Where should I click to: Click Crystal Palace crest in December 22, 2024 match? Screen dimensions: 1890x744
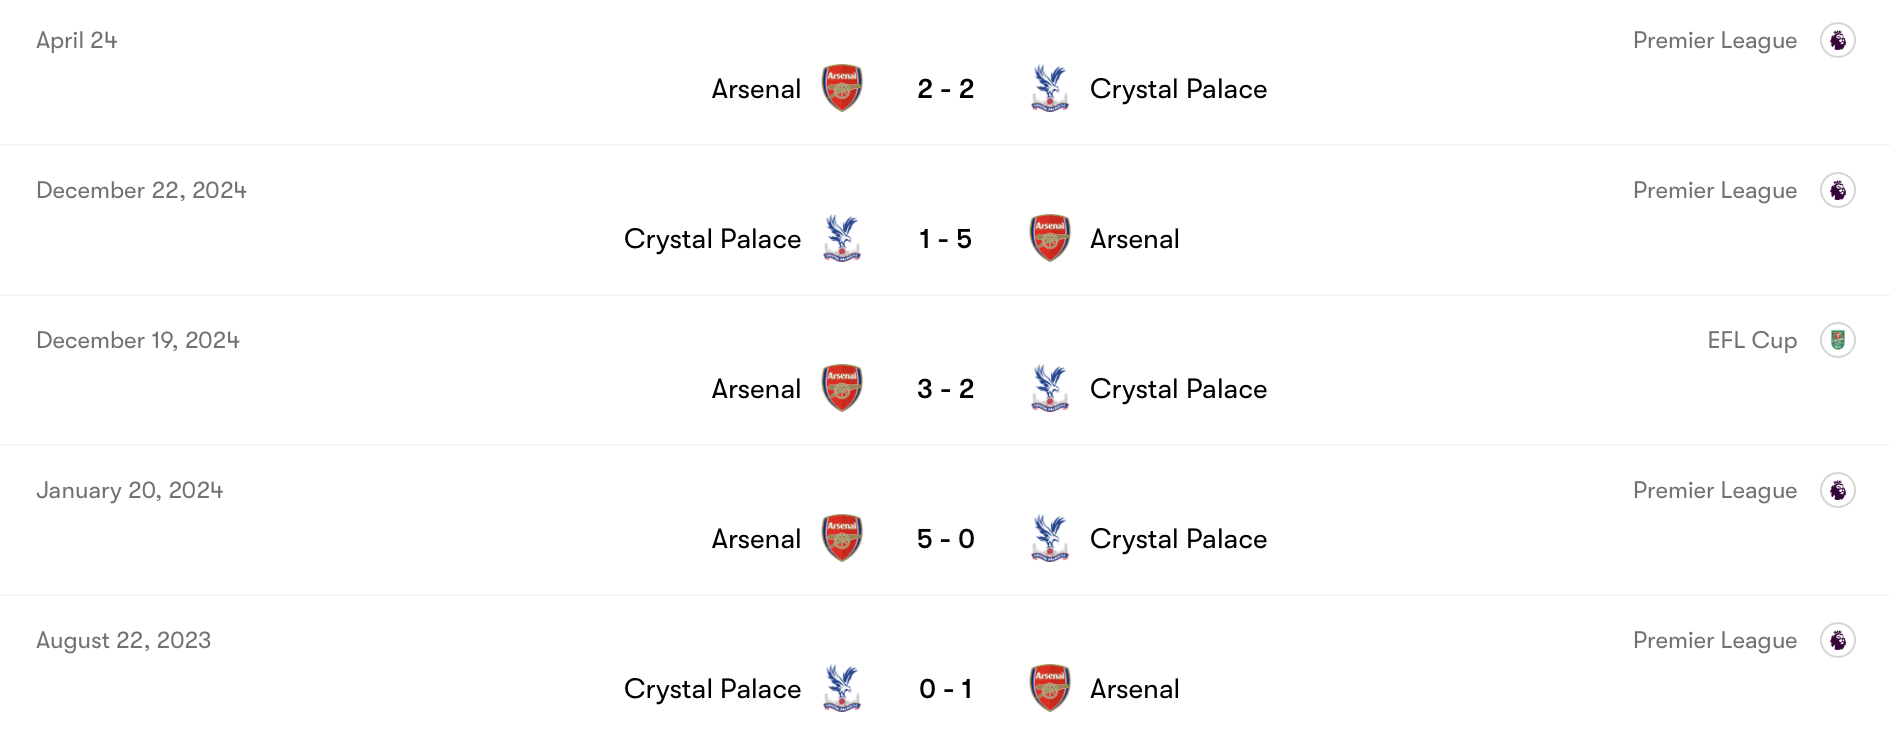pyautogui.click(x=842, y=238)
